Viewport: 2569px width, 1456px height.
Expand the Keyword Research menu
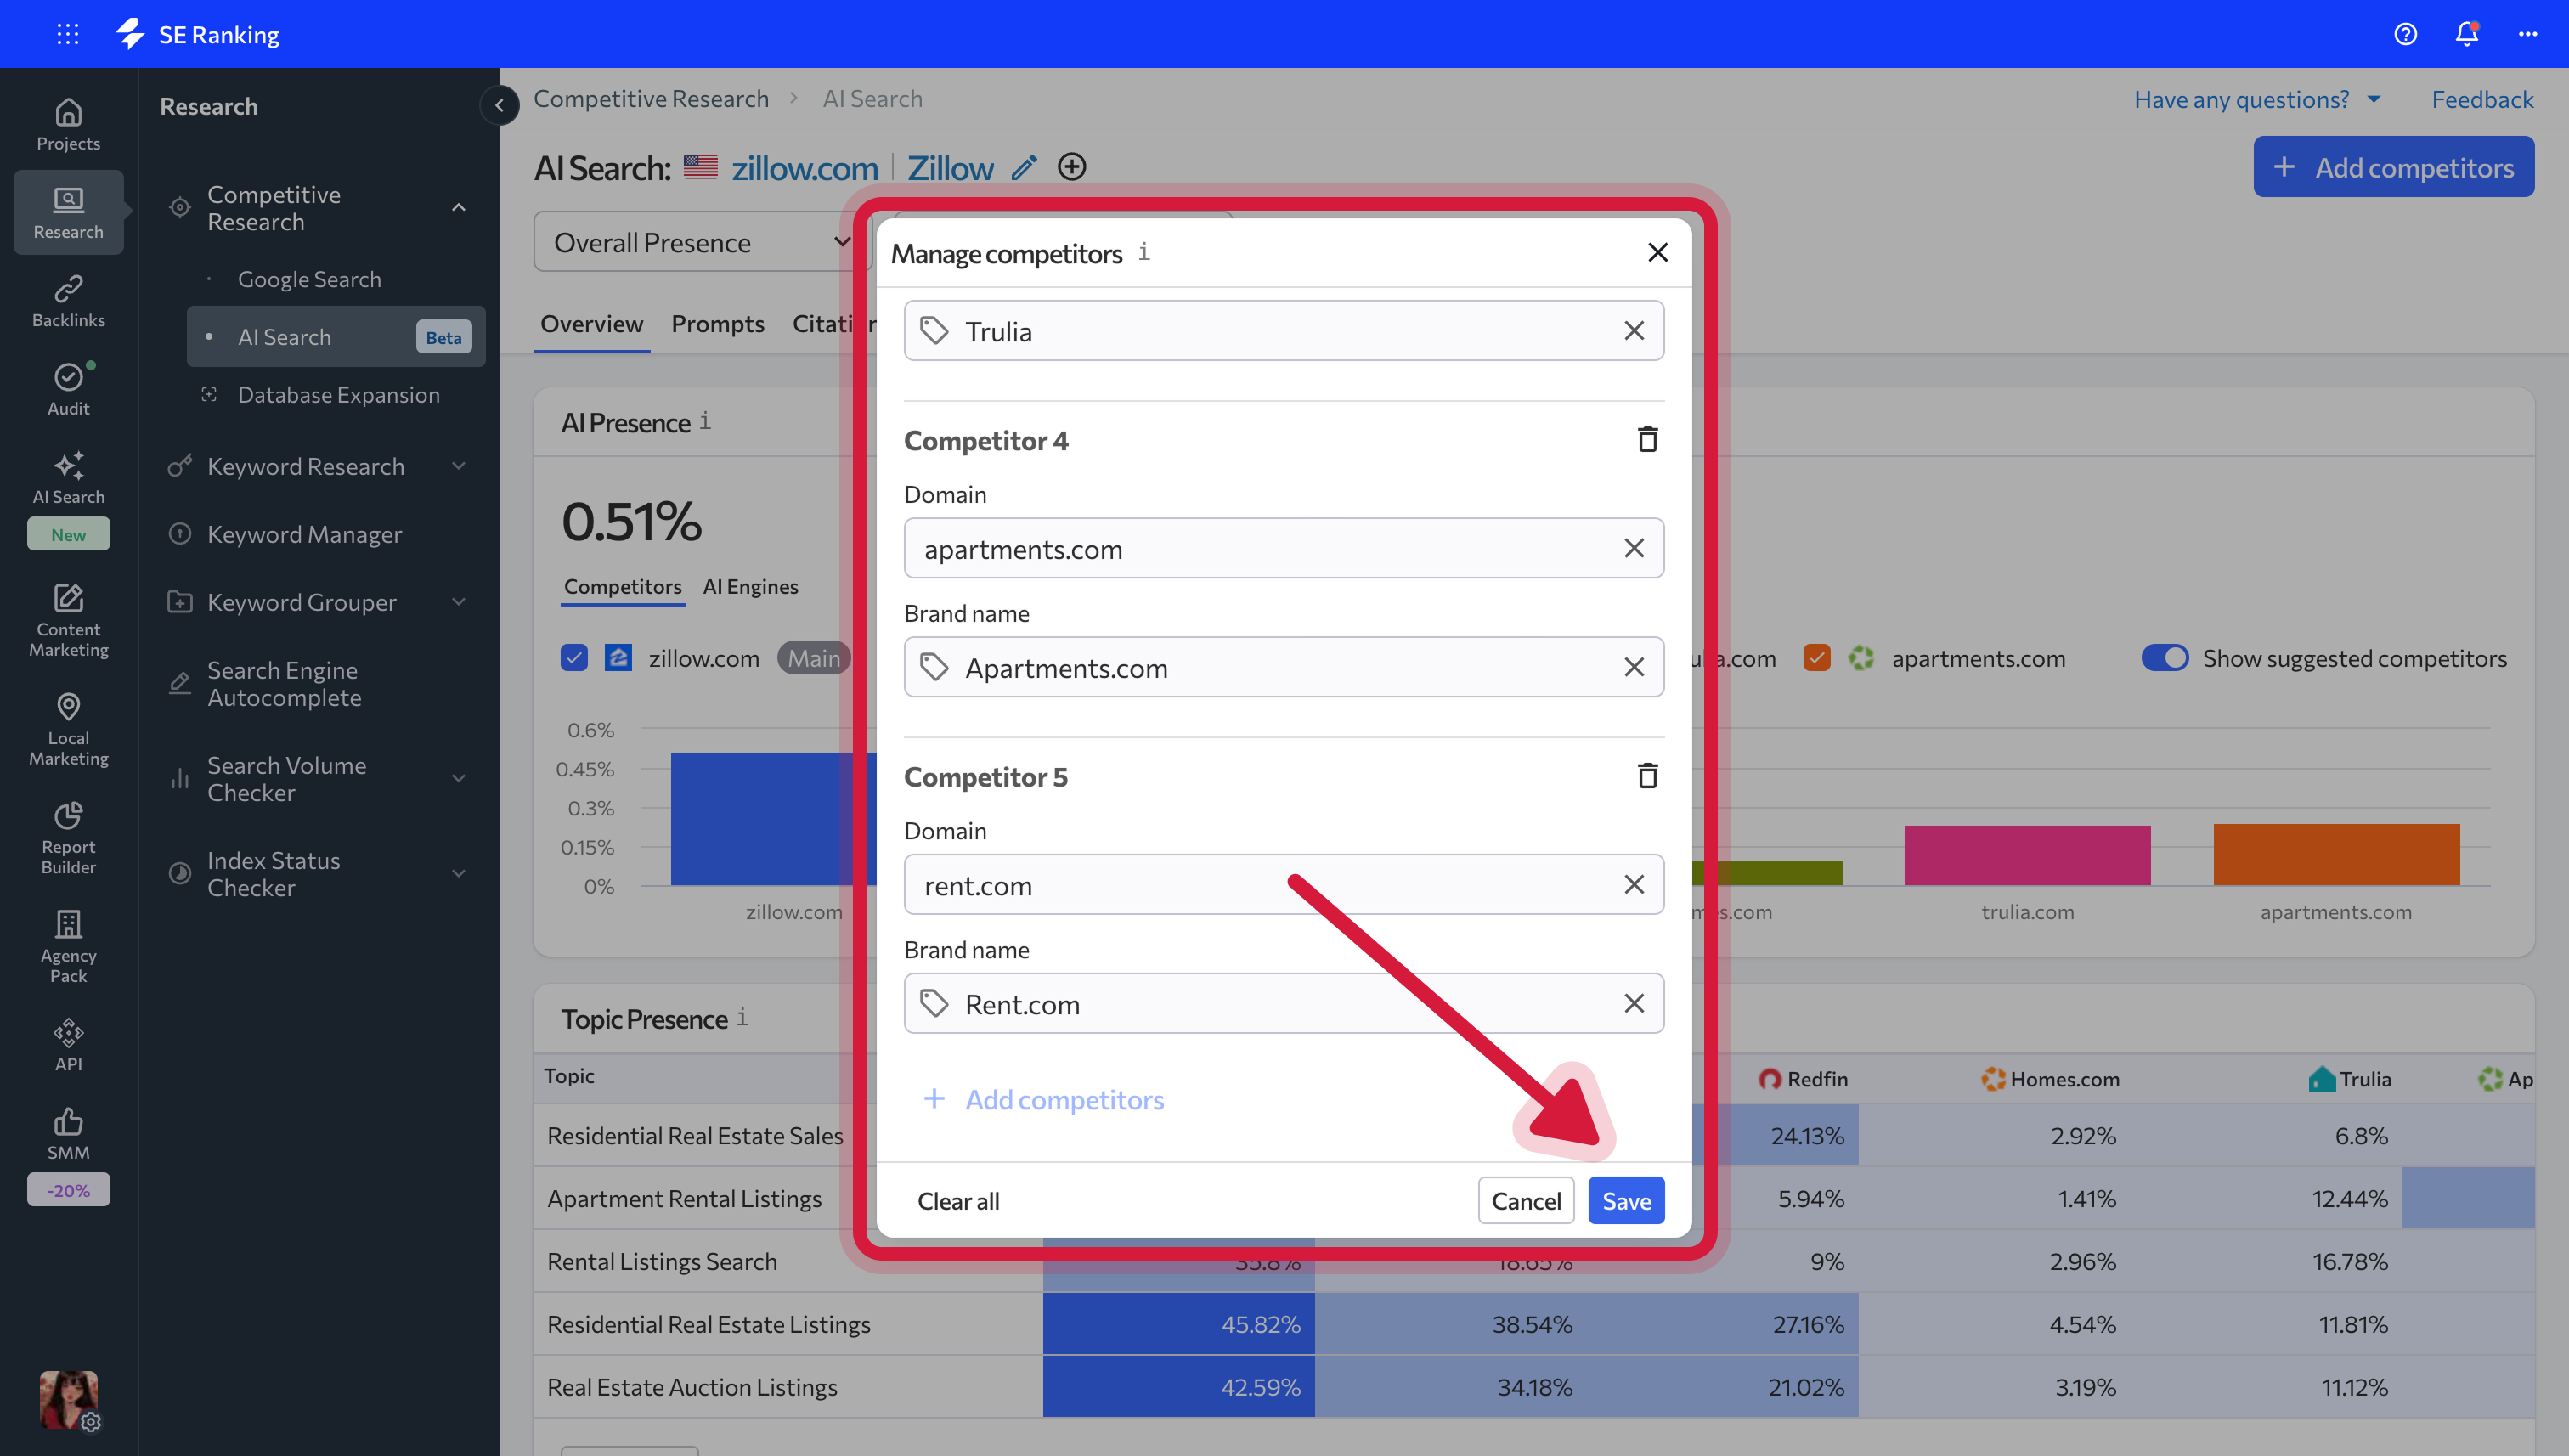click(458, 466)
